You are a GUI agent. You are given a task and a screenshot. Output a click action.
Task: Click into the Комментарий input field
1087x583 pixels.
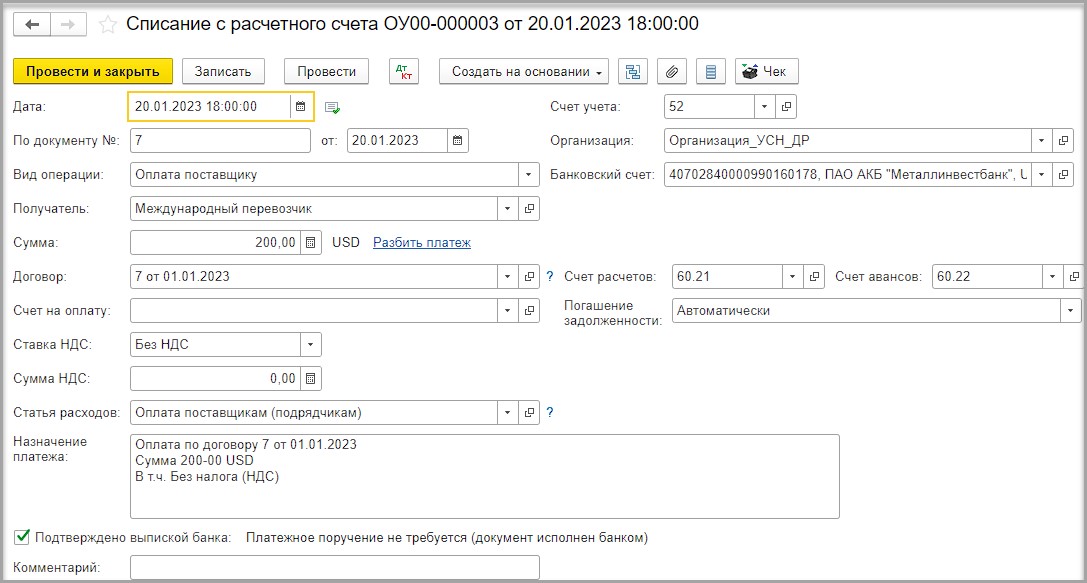pyautogui.click(x=335, y=567)
